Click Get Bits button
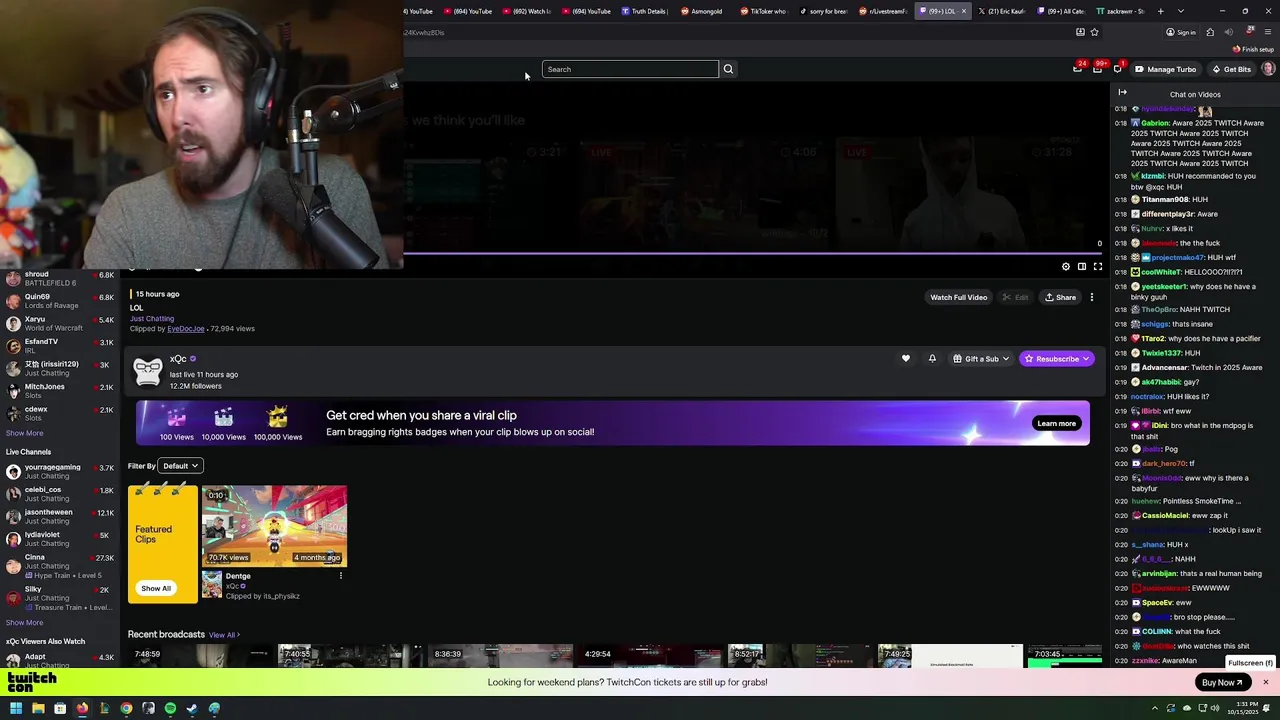Image resolution: width=1280 pixels, height=720 pixels. (1231, 69)
